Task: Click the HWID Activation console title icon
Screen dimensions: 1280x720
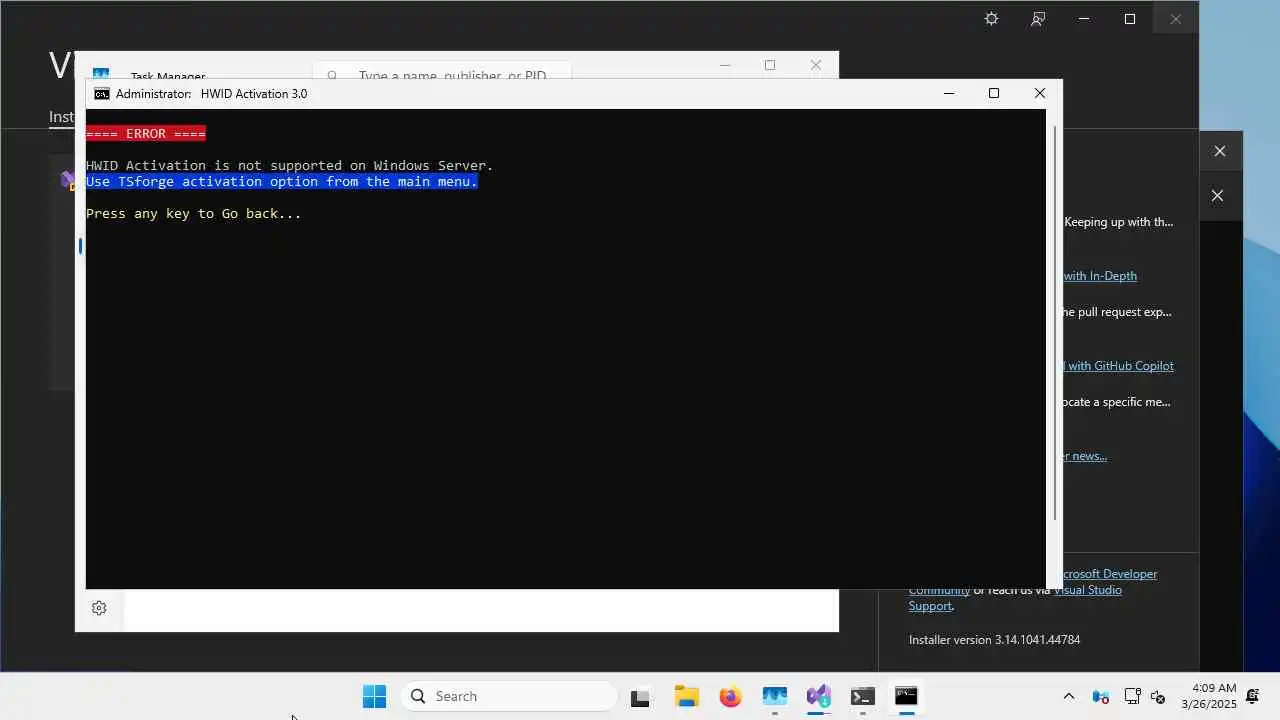Action: (x=101, y=94)
